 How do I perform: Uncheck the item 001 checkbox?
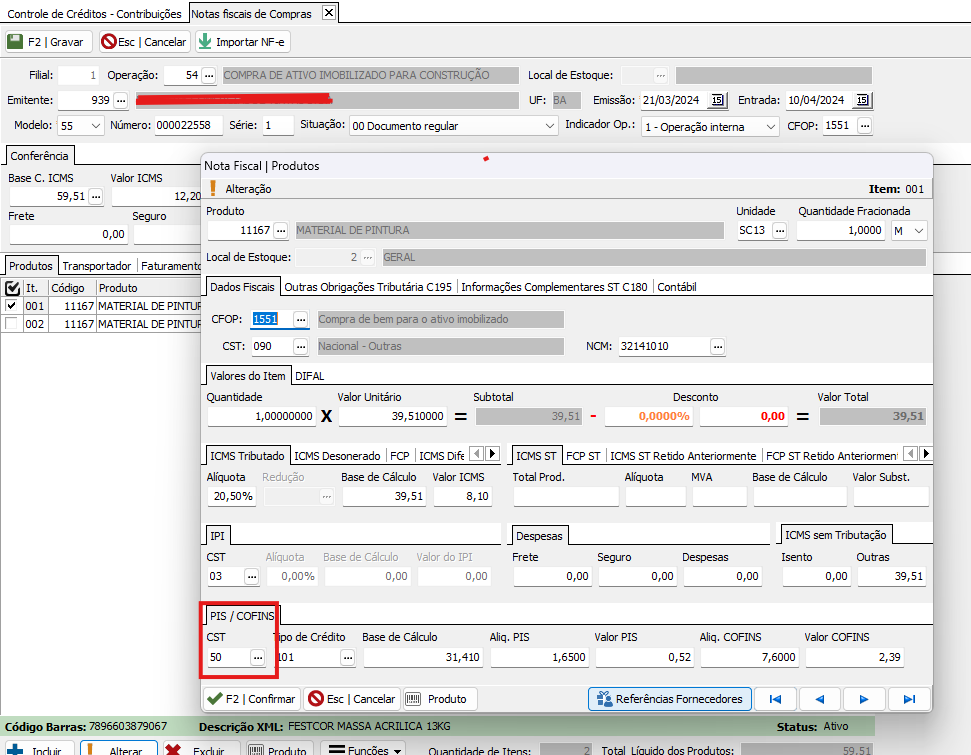coord(12,306)
